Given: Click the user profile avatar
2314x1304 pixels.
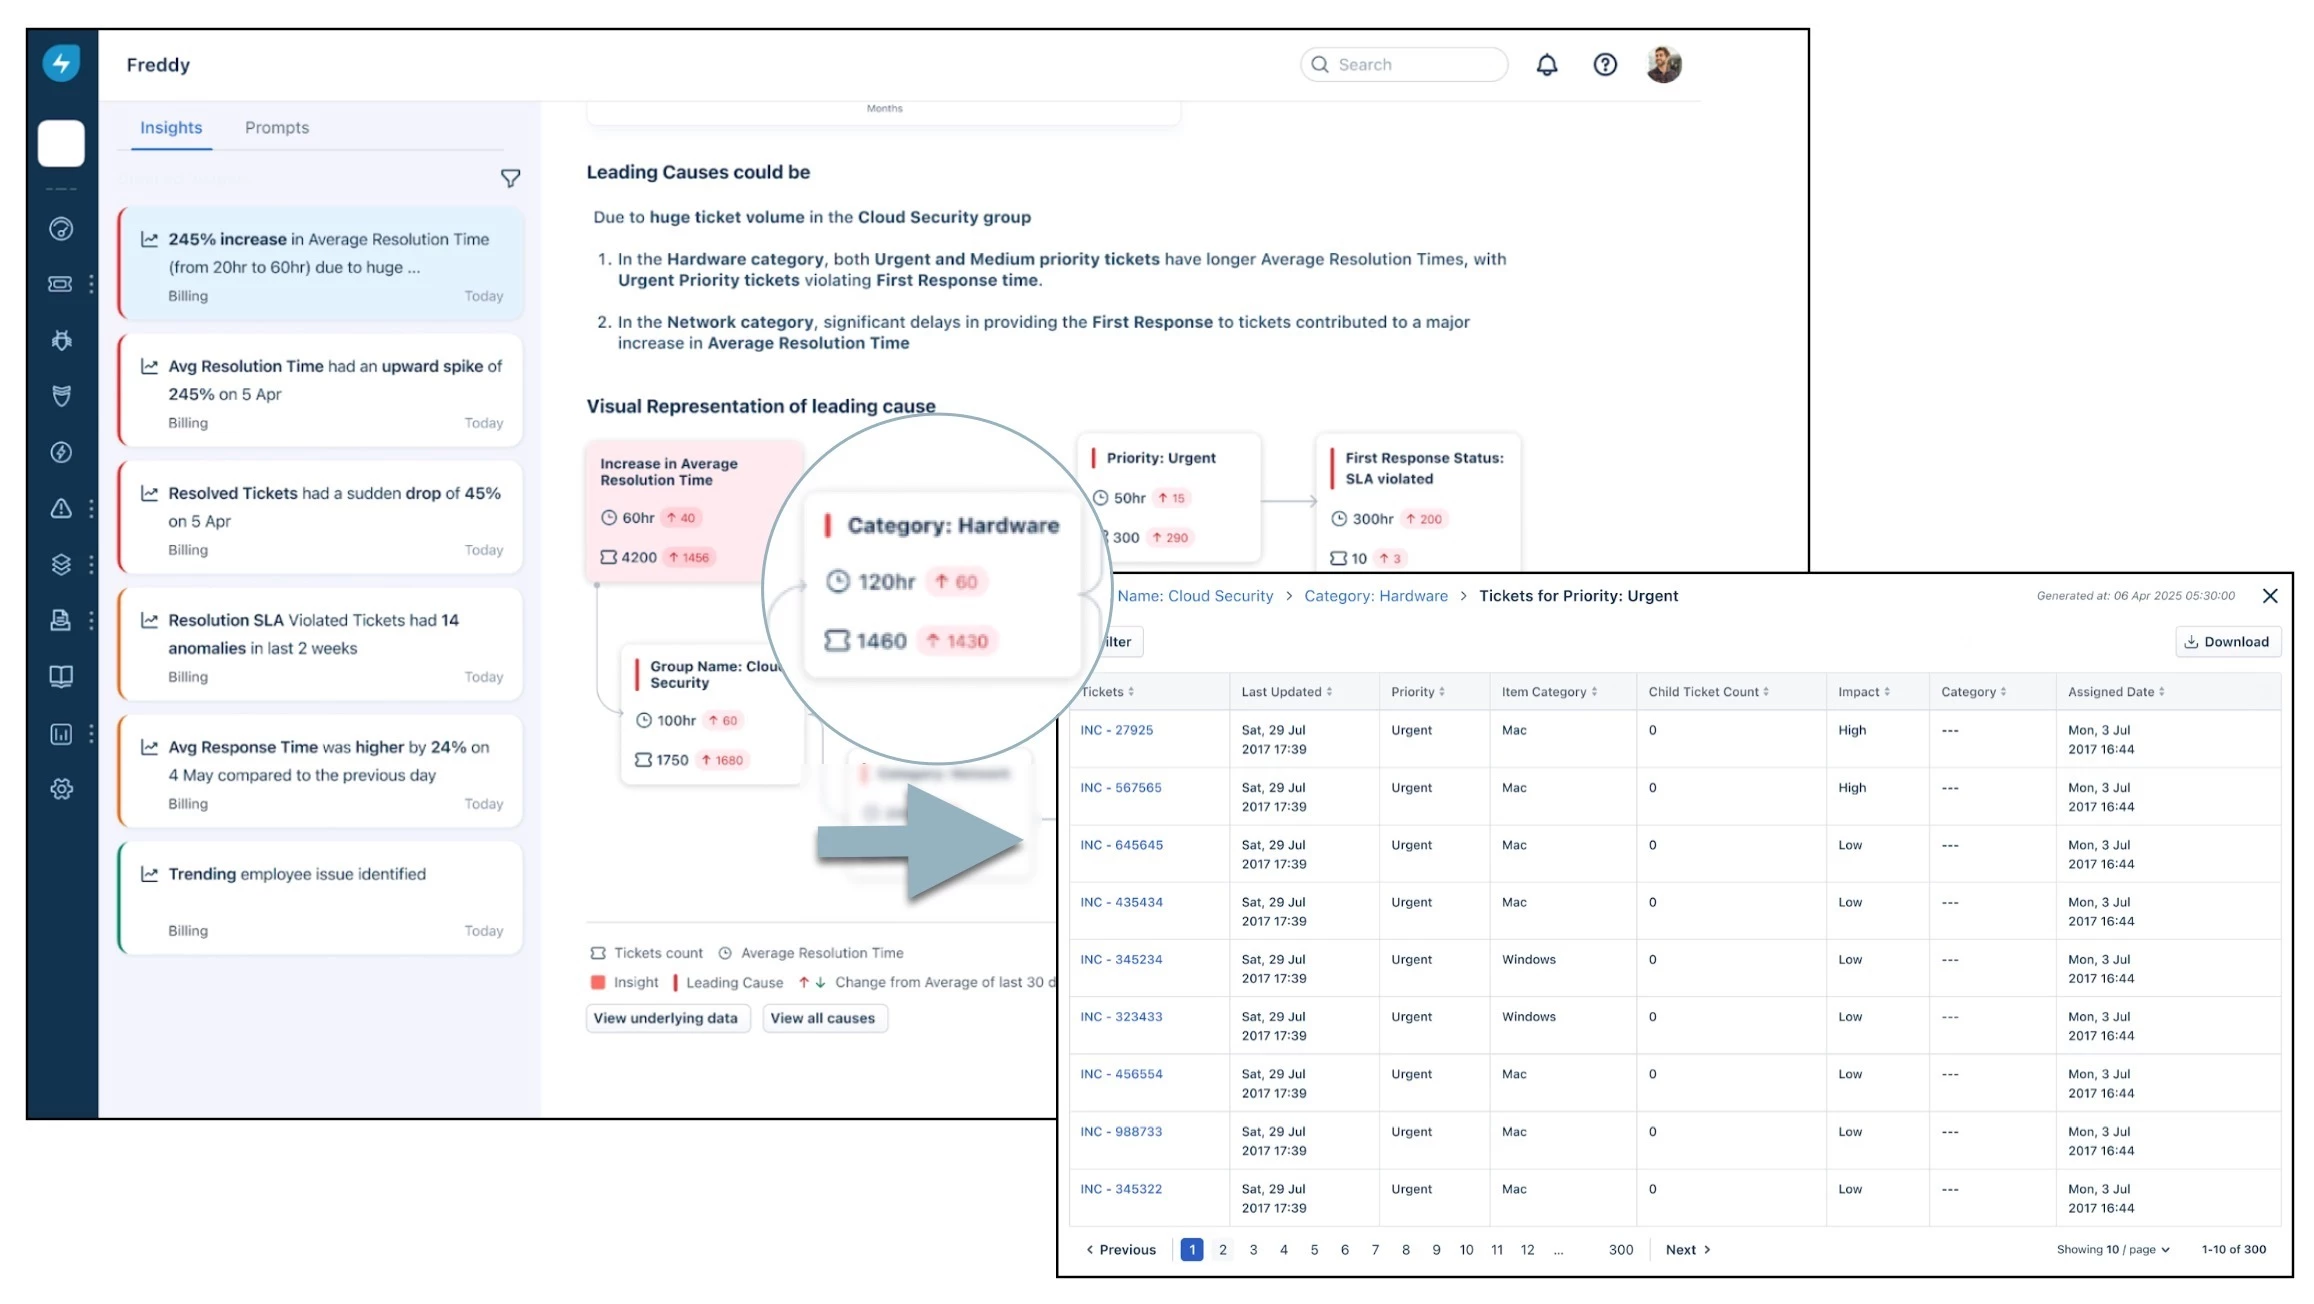Looking at the screenshot, I should [1663, 65].
